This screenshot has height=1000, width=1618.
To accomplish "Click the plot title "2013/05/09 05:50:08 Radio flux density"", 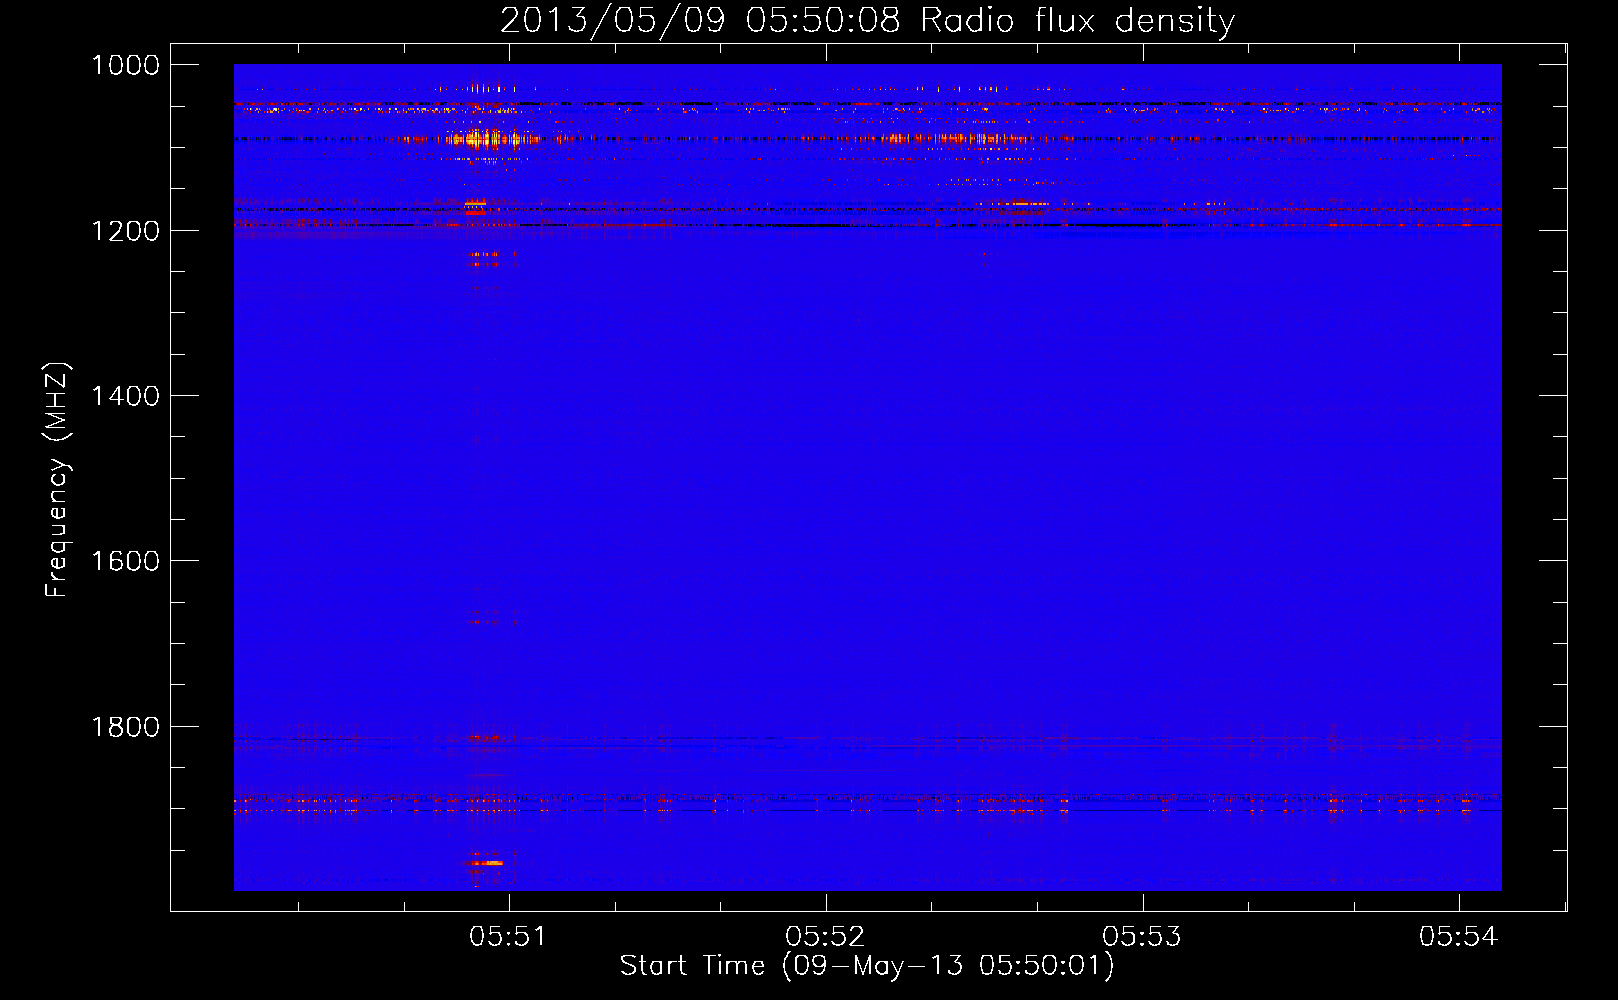I will [867, 20].
